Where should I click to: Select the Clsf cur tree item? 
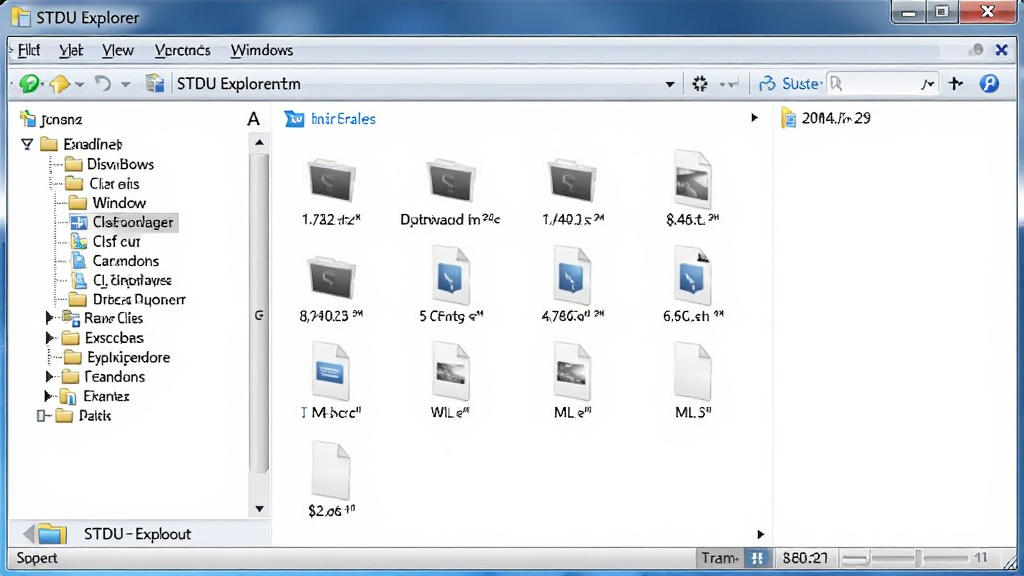(x=106, y=242)
